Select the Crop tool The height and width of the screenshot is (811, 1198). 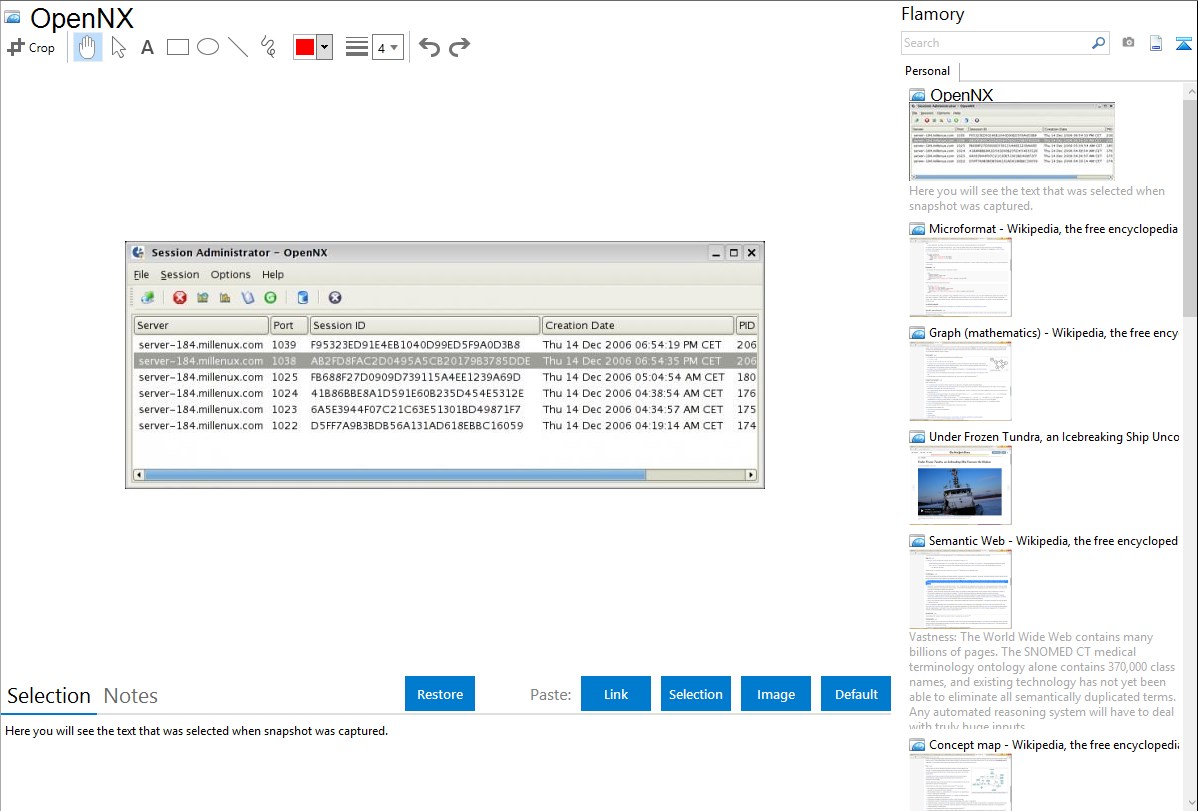[31, 47]
